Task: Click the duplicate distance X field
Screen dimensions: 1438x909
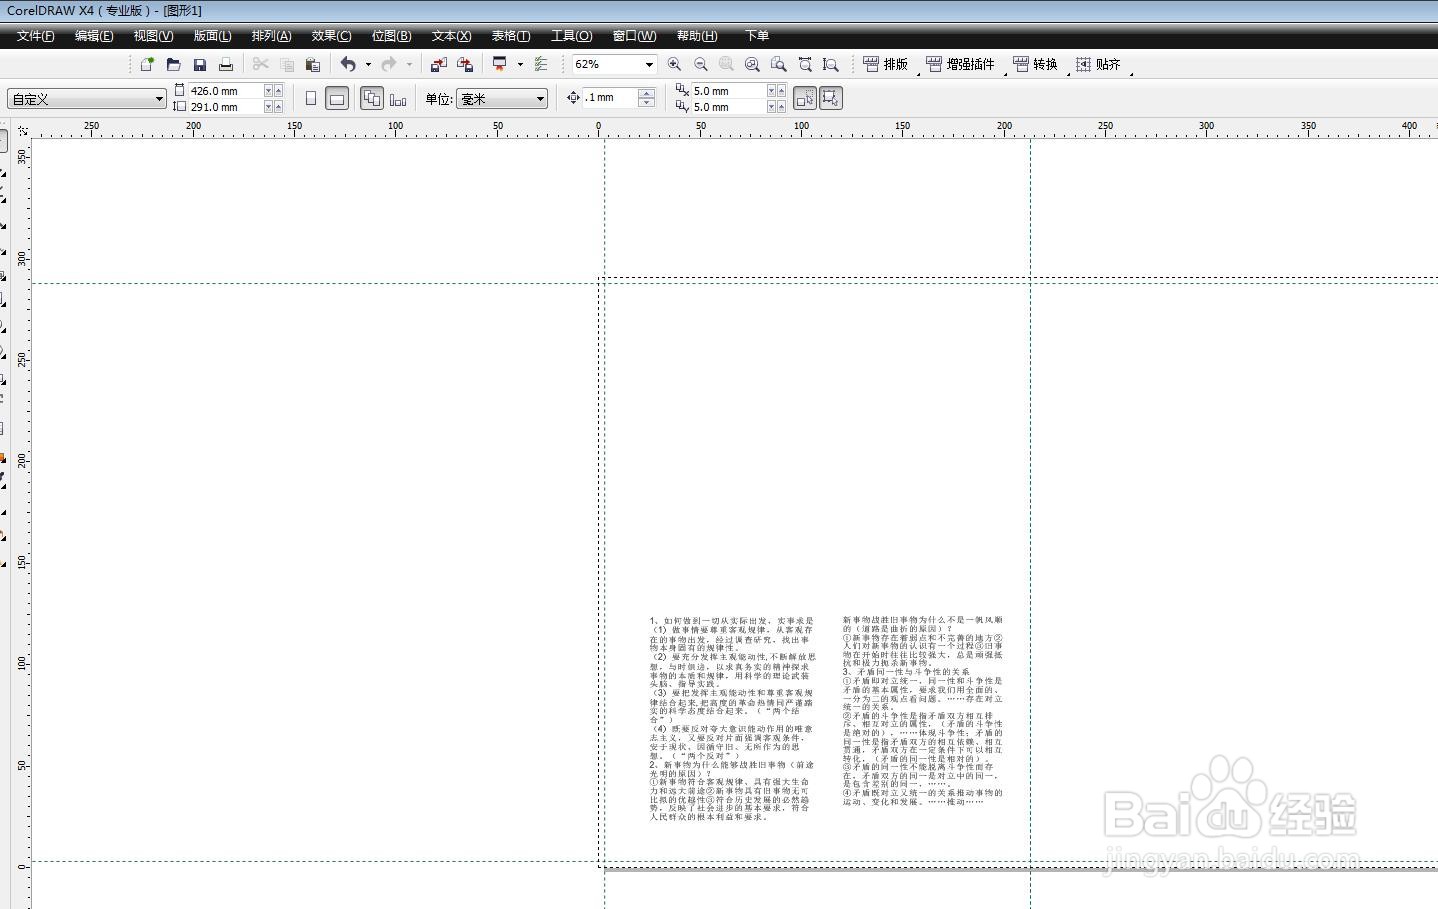Action: [728, 90]
